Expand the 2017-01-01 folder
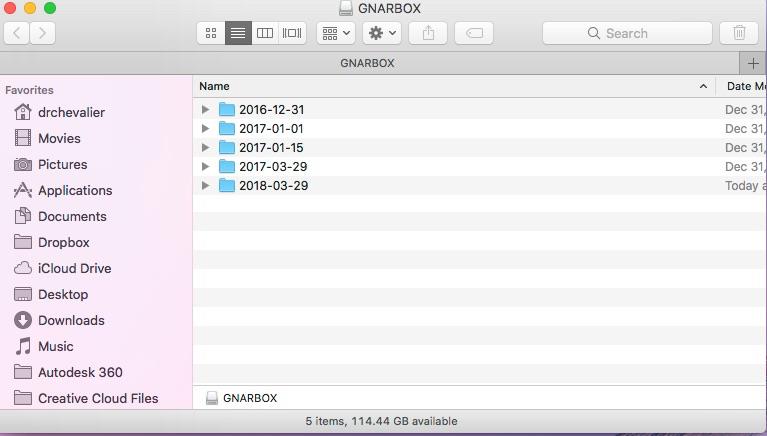Viewport: 767px width, 436px height. (205, 129)
